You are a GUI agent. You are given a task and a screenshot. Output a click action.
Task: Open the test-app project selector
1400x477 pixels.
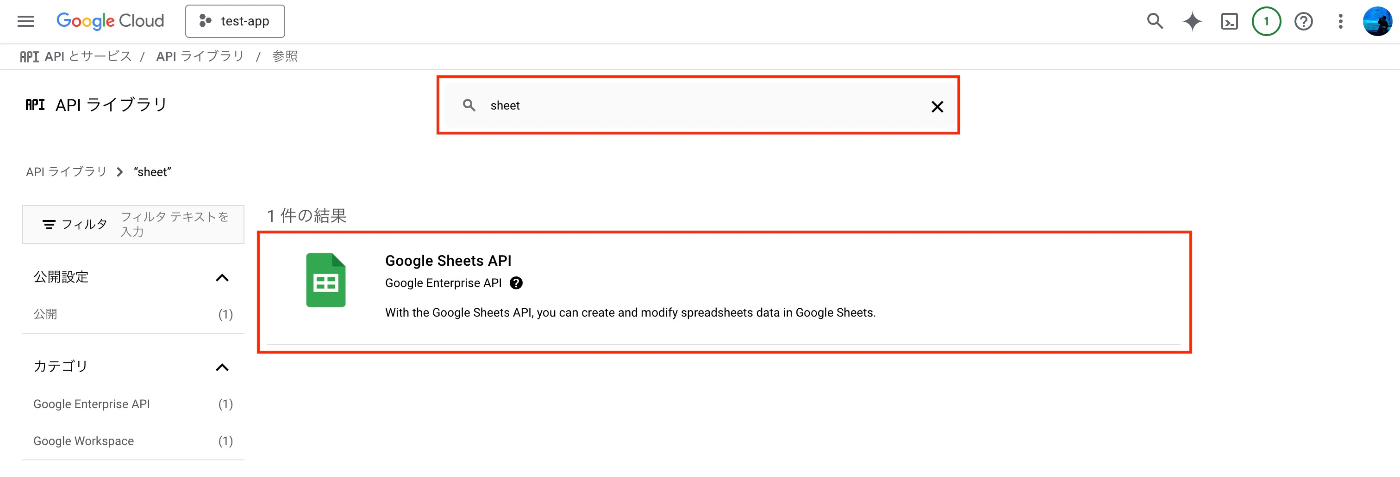point(235,21)
